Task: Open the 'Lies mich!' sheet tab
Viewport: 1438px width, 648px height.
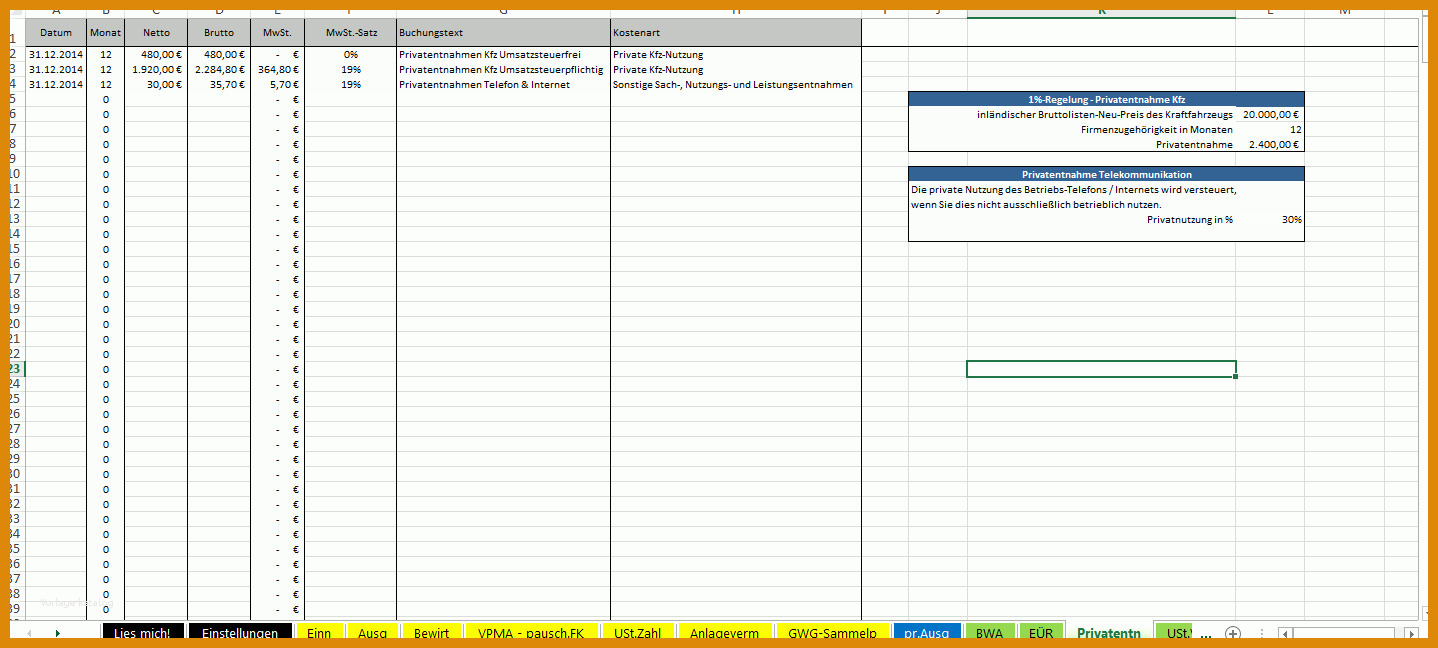Action: 143,633
